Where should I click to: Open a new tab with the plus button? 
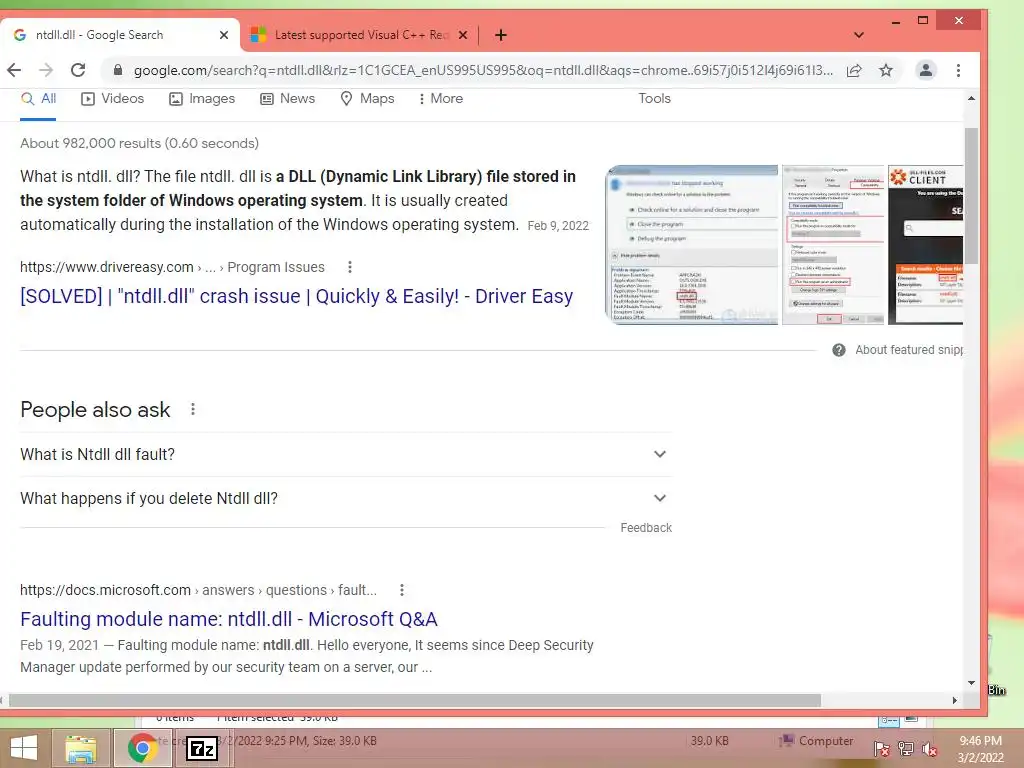[x=501, y=35]
